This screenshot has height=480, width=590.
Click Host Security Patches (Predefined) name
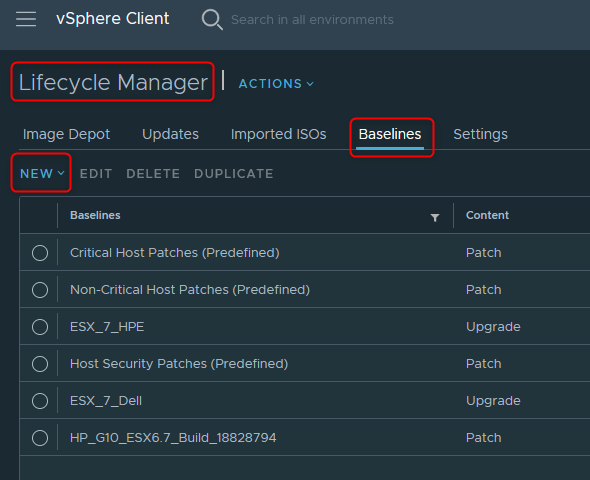click(x=179, y=363)
